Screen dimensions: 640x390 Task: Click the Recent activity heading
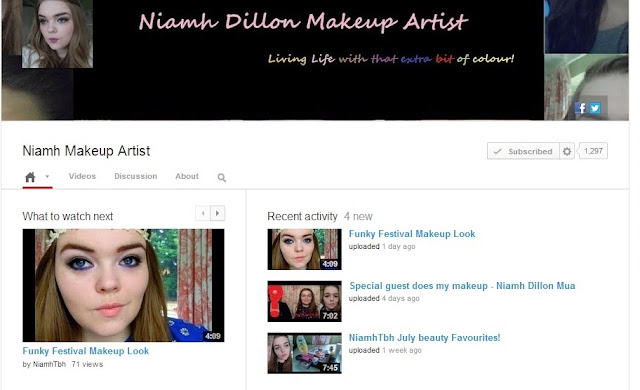302,216
